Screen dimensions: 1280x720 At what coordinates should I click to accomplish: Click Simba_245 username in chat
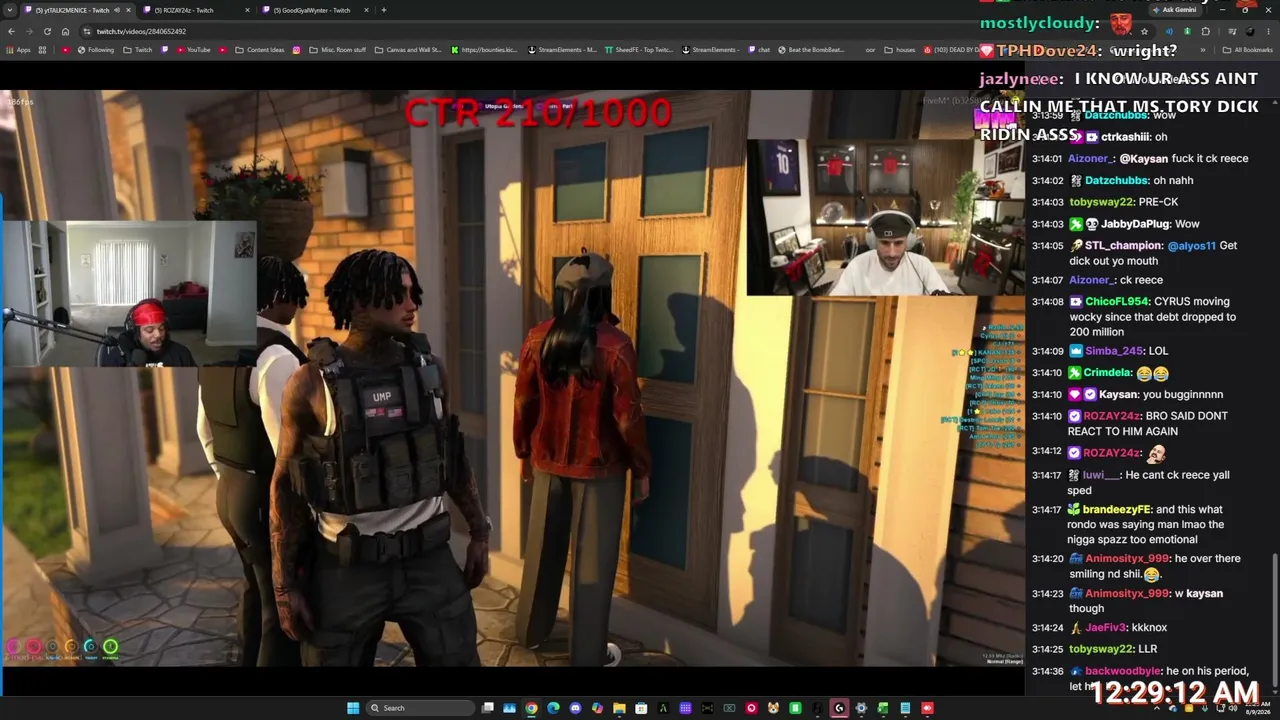[1113, 351]
